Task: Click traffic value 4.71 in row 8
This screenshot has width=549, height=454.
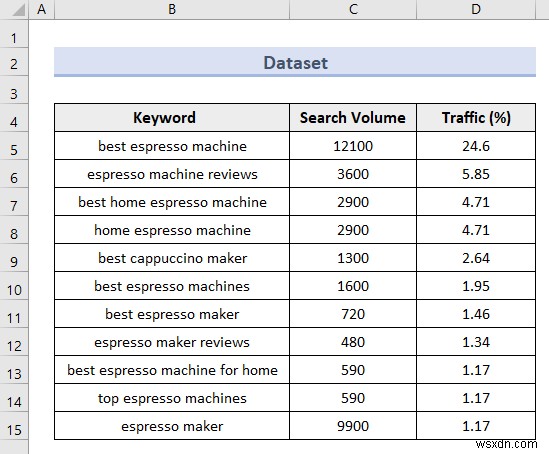Action: tap(476, 230)
